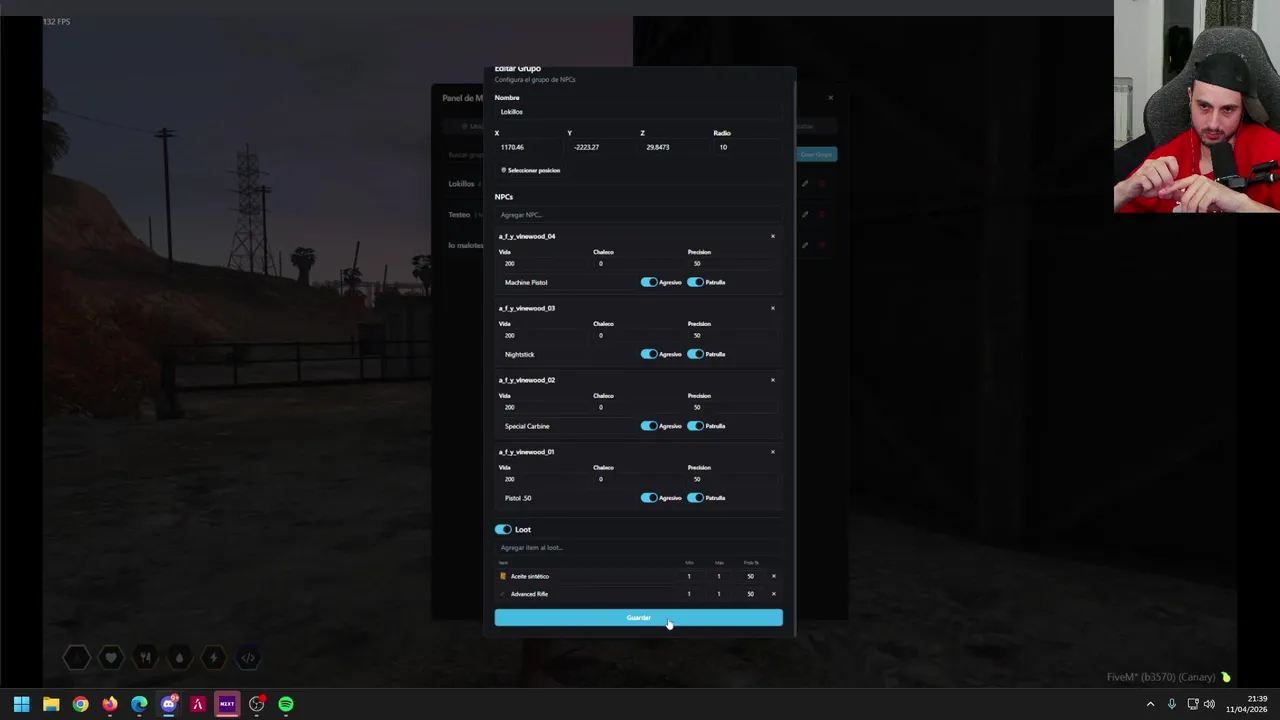1280x720 pixels.
Task: Click the Vida field of a_f_y_vinewood_04
Action: pyautogui.click(x=542, y=263)
